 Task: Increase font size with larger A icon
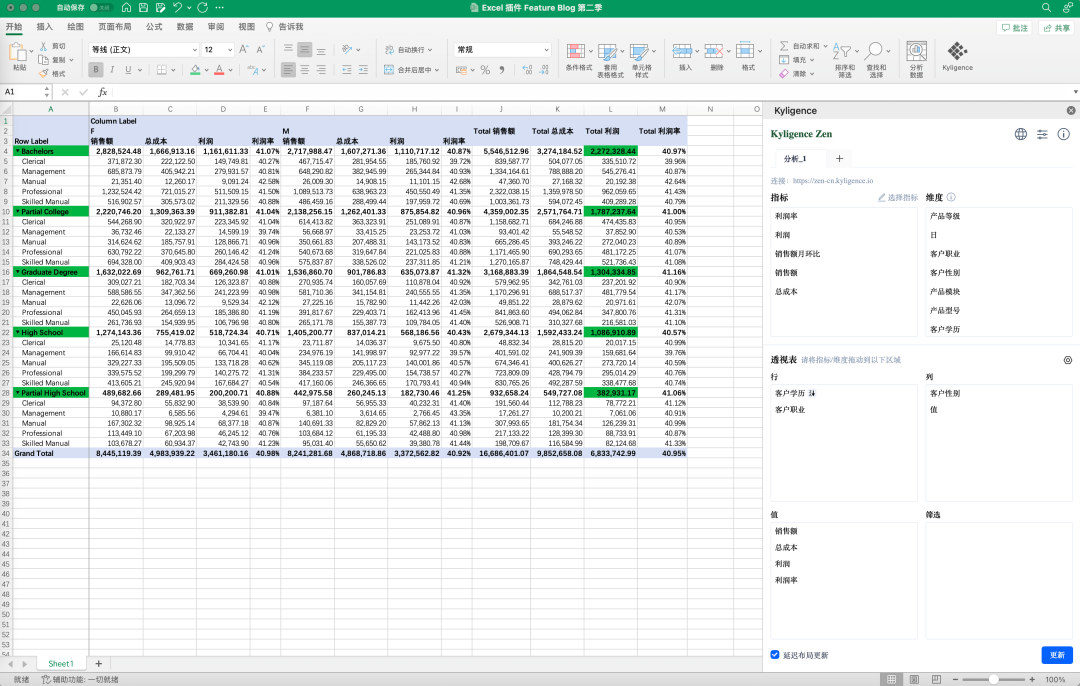coord(243,50)
